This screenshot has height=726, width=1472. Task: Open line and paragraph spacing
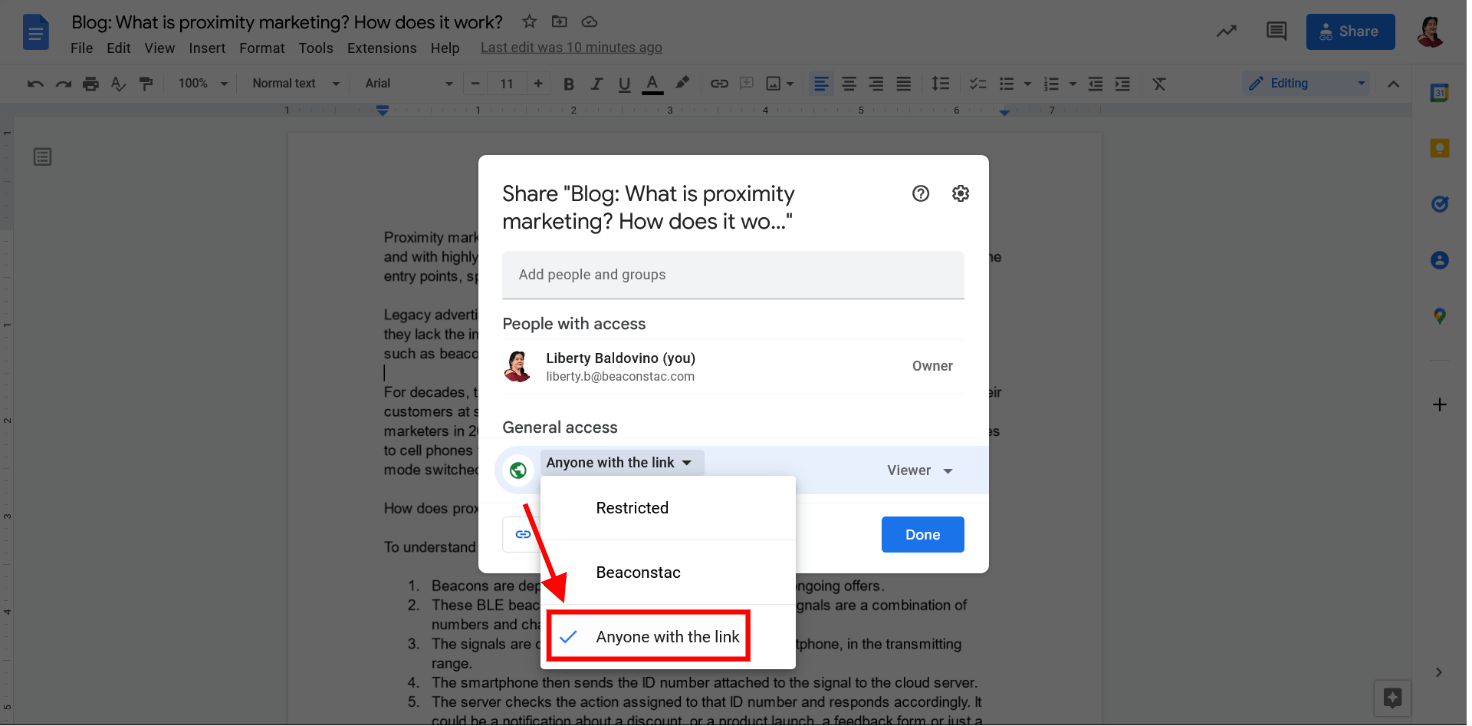(940, 84)
